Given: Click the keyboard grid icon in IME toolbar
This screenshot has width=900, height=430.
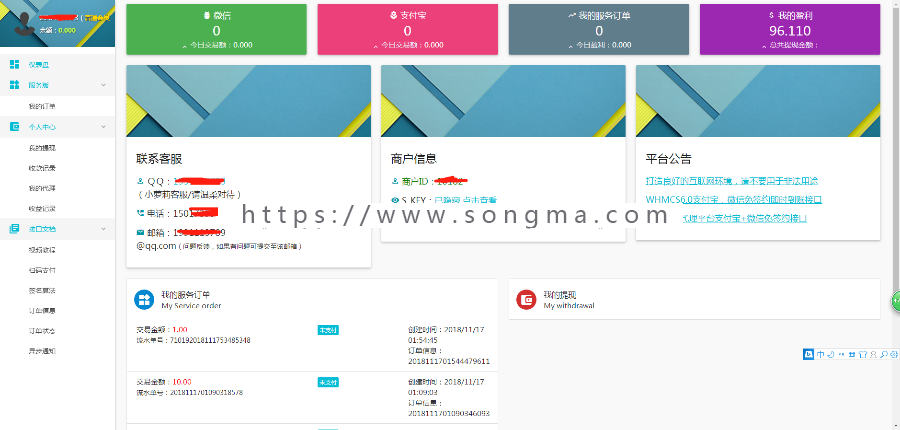Looking at the screenshot, I should tap(852, 354).
